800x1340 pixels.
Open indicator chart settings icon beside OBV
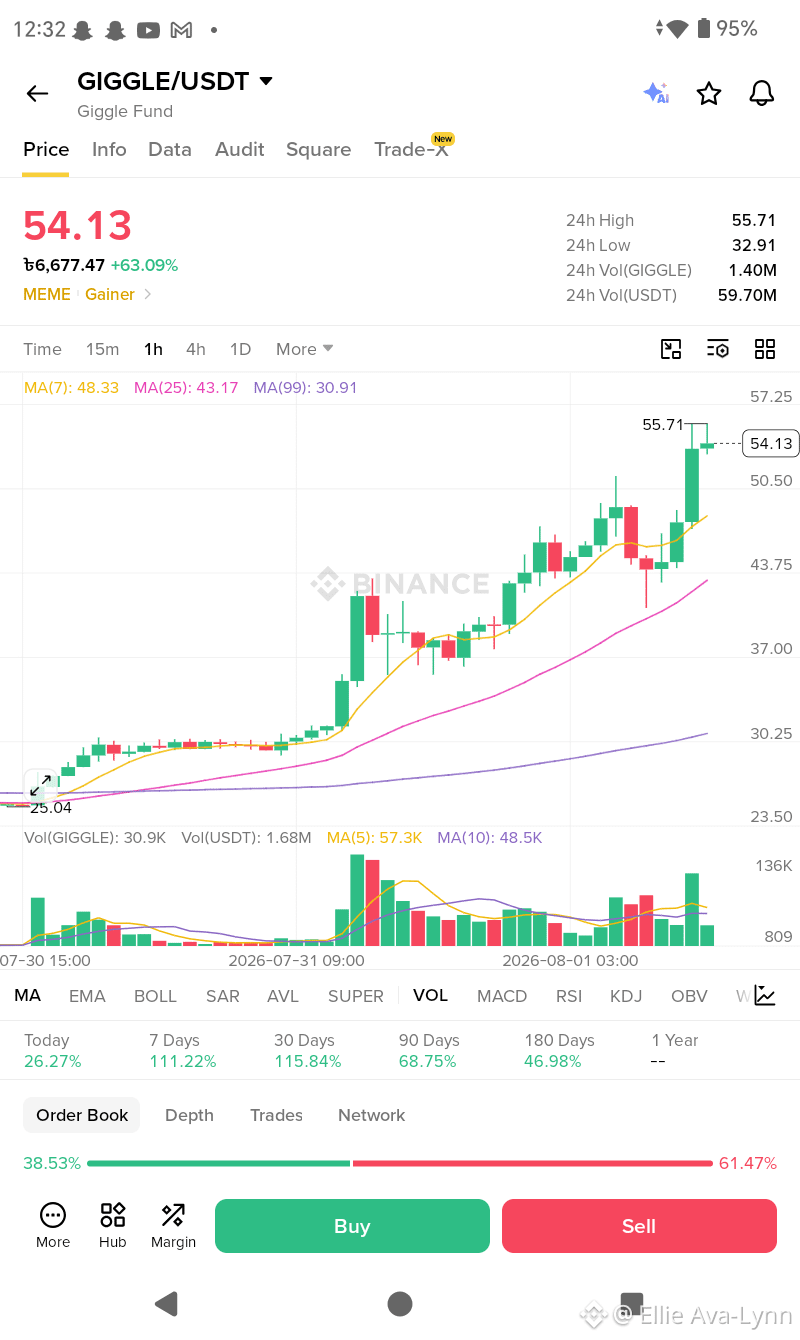coord(765,995)
